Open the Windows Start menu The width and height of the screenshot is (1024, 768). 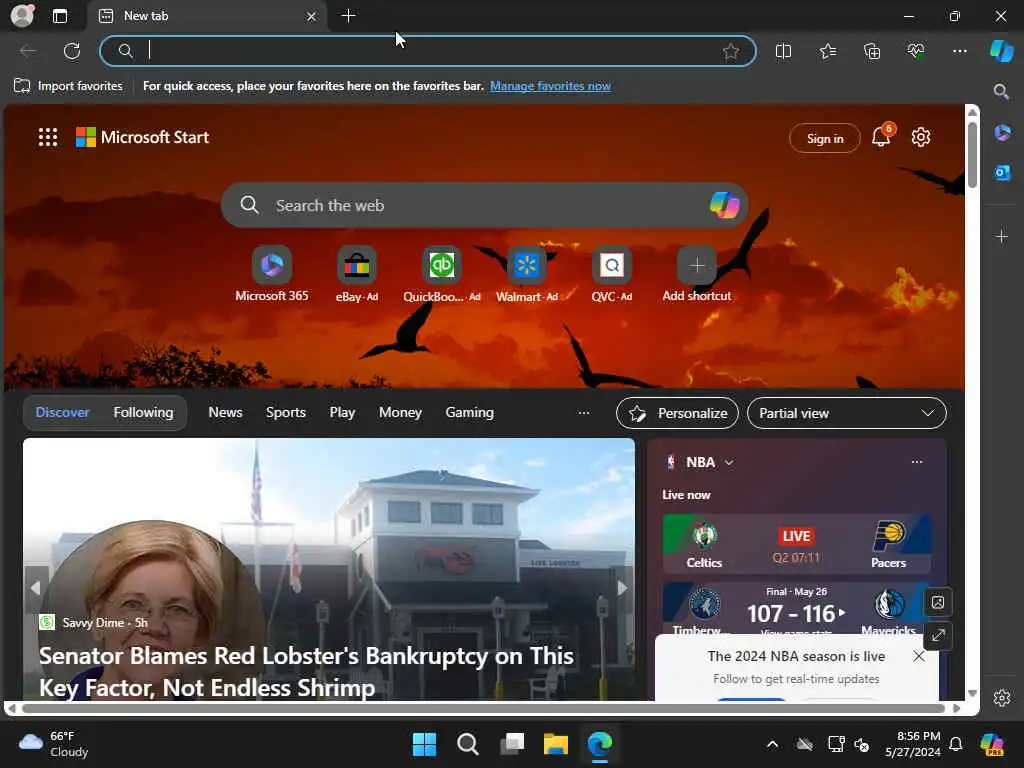tap(424, 744)
